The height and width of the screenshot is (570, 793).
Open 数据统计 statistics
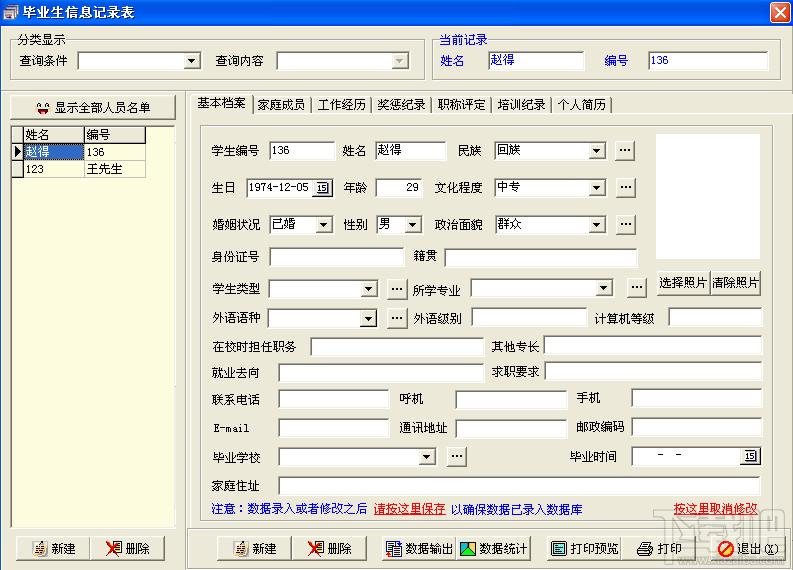pos(492,548)
